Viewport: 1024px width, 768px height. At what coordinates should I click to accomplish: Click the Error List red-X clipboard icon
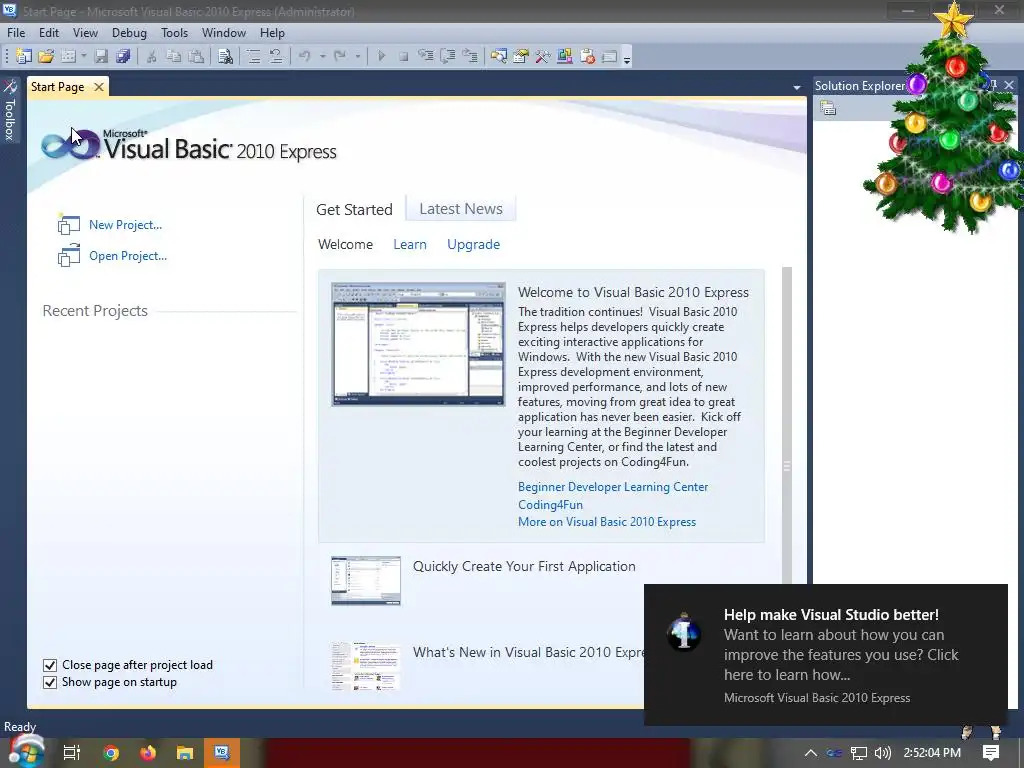click(587, 57)
